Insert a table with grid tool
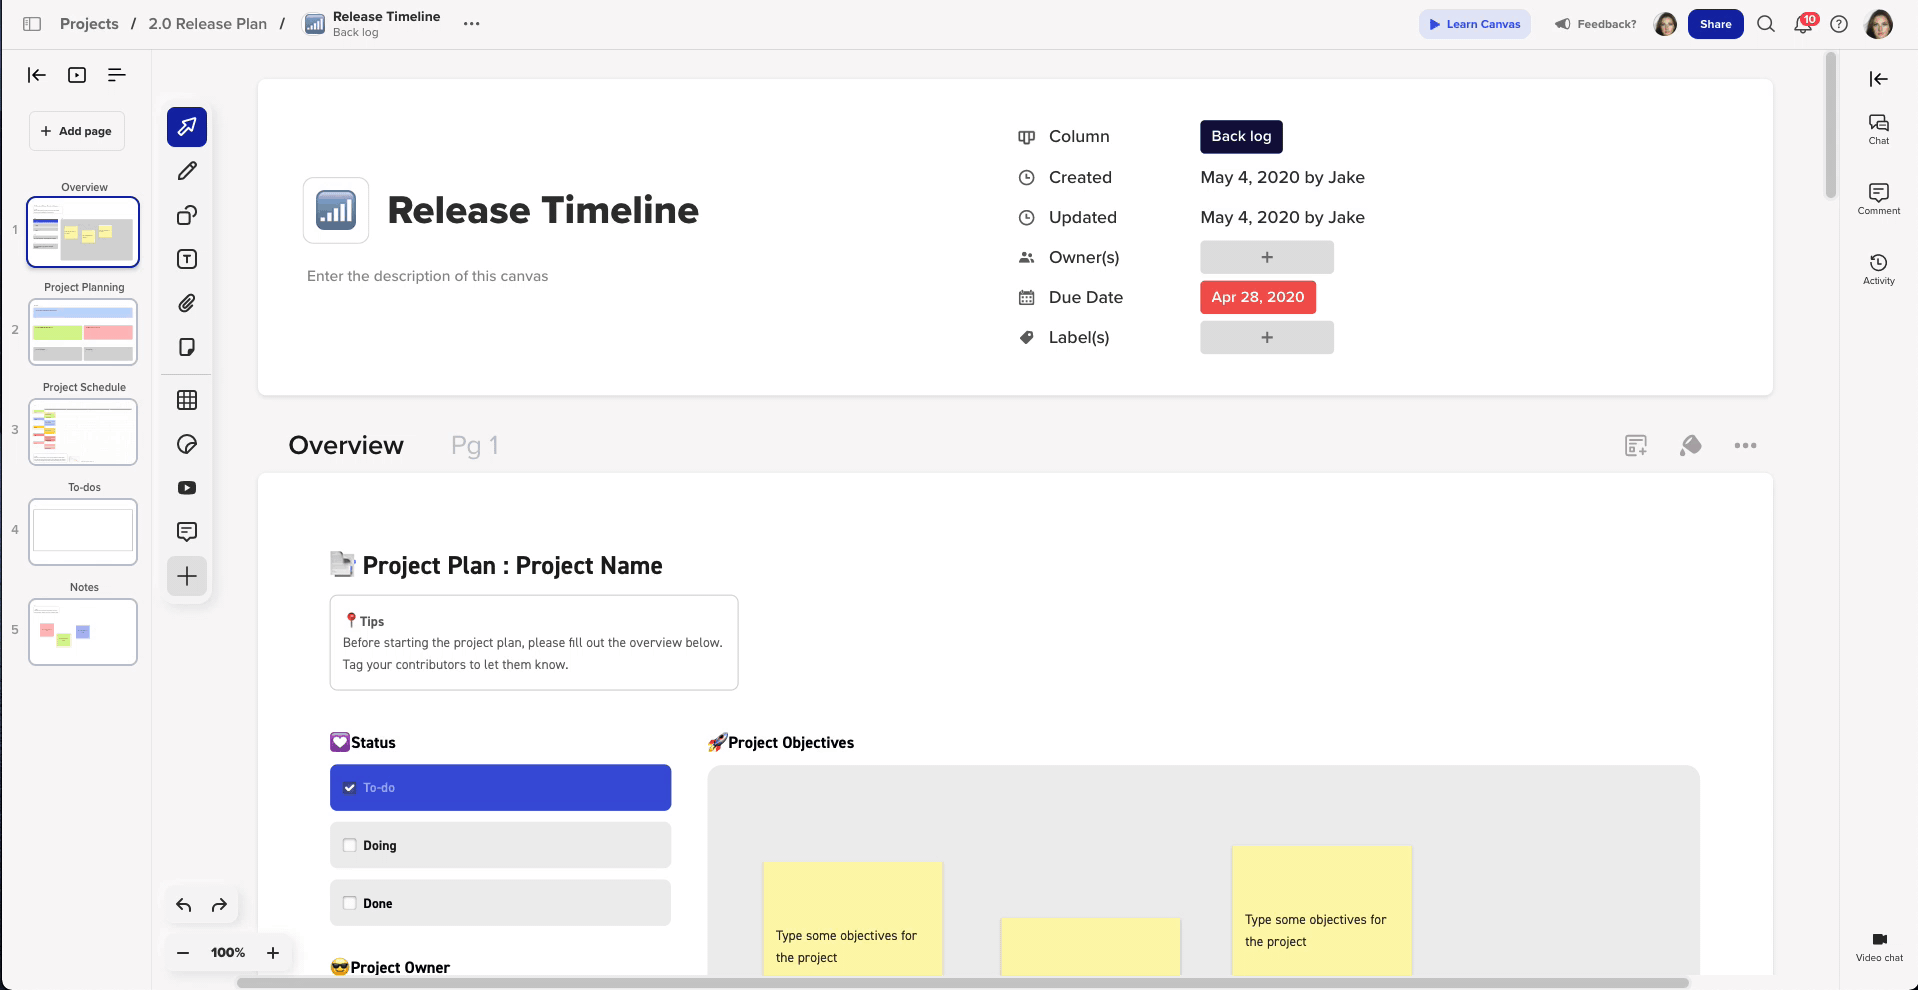 [187, 400]
